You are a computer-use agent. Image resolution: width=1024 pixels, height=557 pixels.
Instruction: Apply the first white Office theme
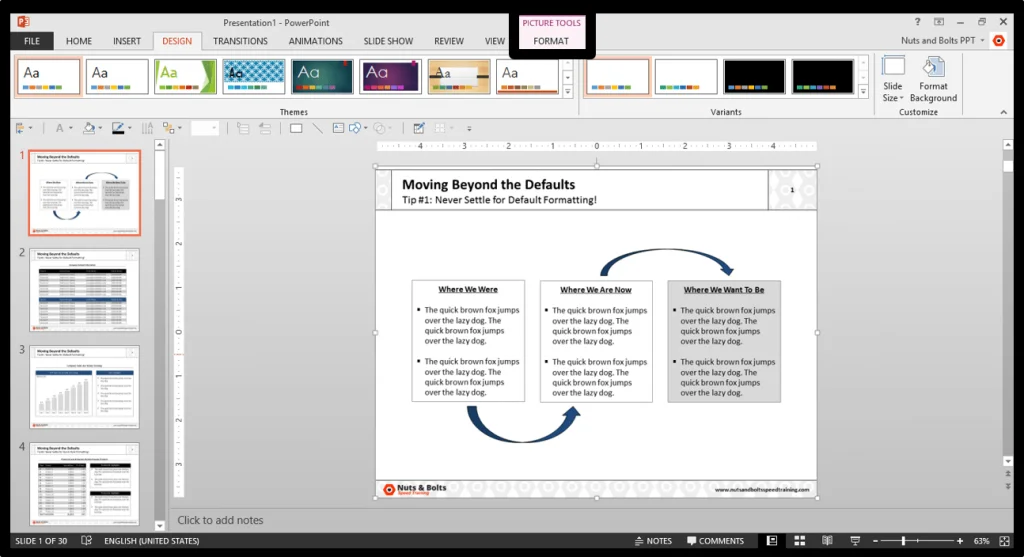pos(49,76)
